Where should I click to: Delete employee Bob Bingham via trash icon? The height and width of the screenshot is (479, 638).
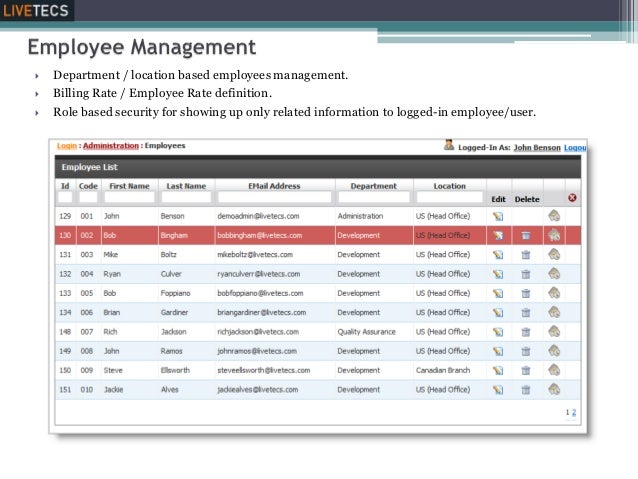pyautogui.click(x=526, y=235)
